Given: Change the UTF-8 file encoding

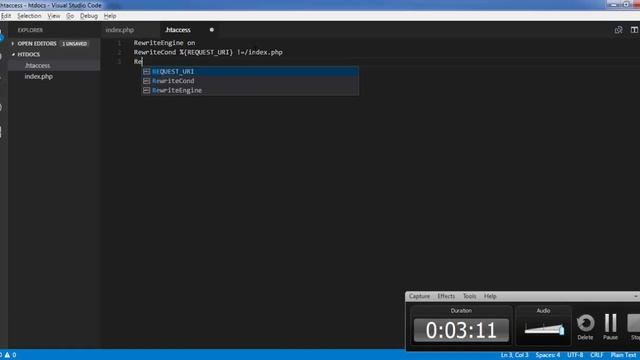Looking at the screenshot, I should [x=575, y=355].
